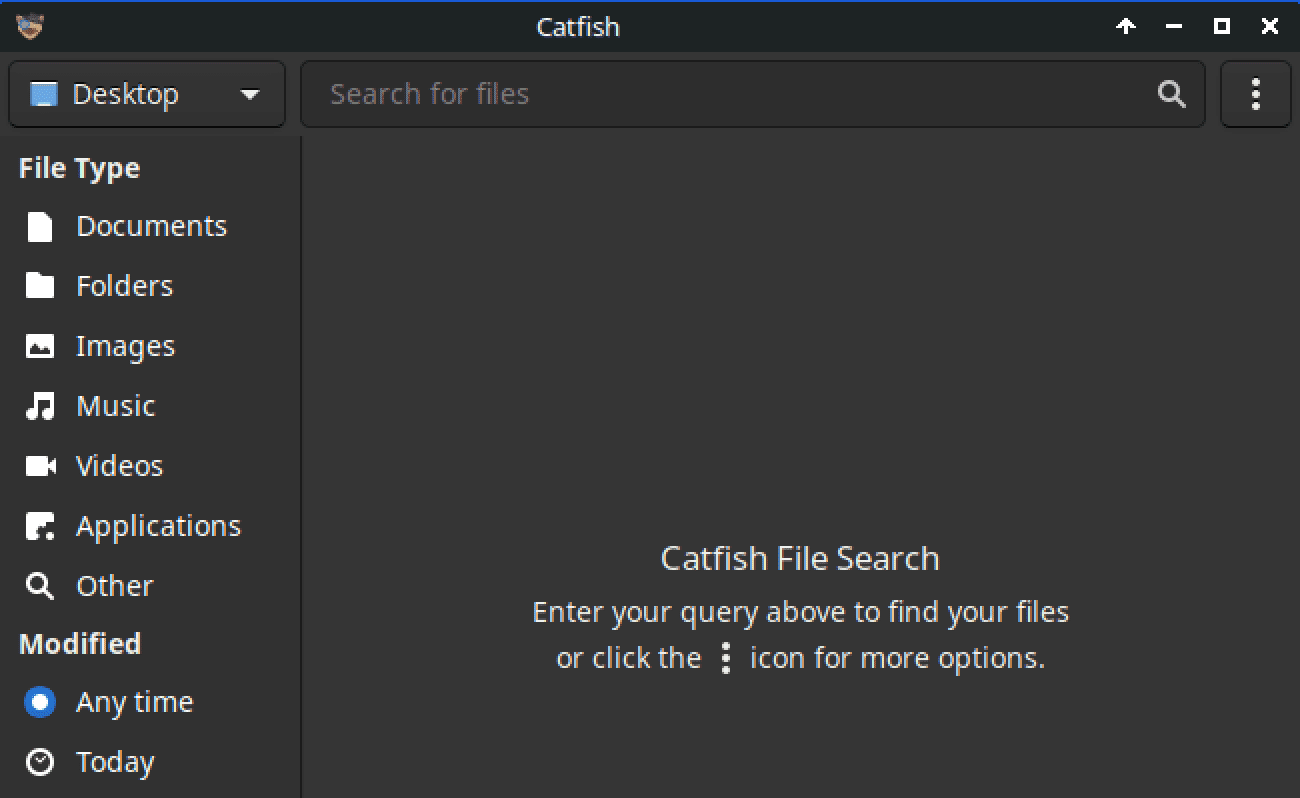Filter by Images file type
Image resolution: width=1300 pixels, height=798 pixels.
click(x=150, y=346)
